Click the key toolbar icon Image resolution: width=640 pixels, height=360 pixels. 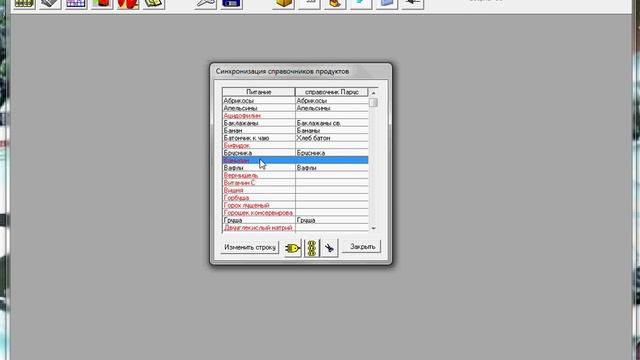[x=206, y=4]
